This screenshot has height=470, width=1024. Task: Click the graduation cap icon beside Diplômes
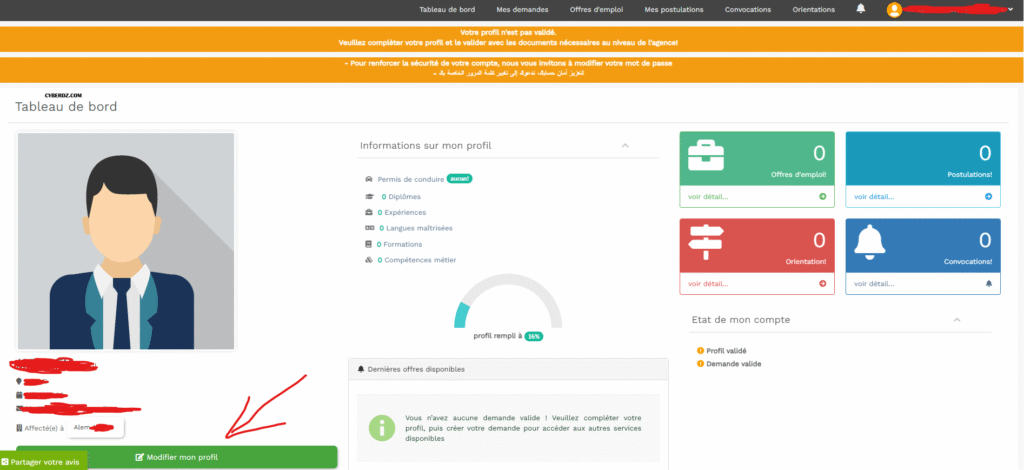coord(369,196)
